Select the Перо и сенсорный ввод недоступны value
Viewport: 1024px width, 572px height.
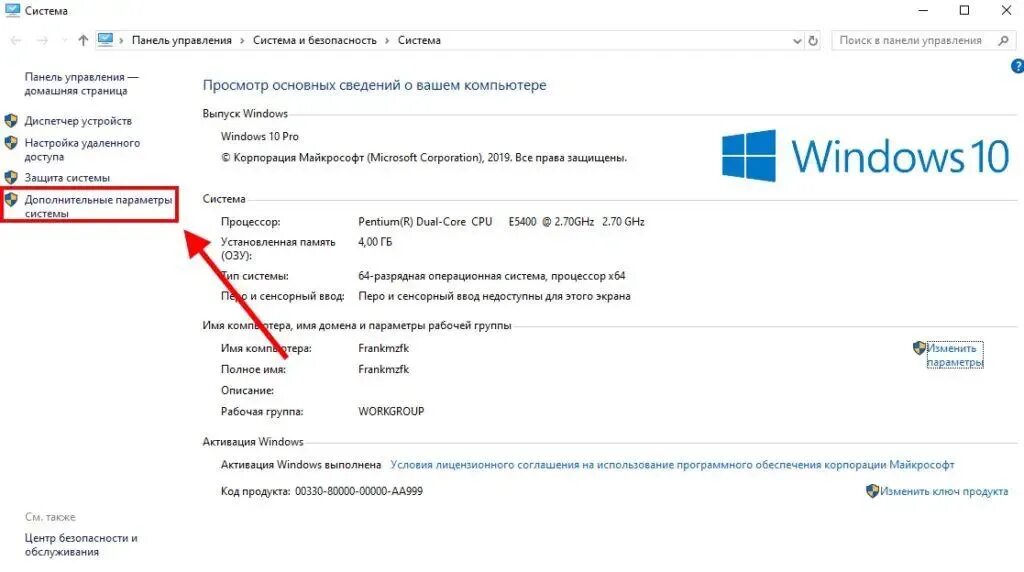coord(494,296)
